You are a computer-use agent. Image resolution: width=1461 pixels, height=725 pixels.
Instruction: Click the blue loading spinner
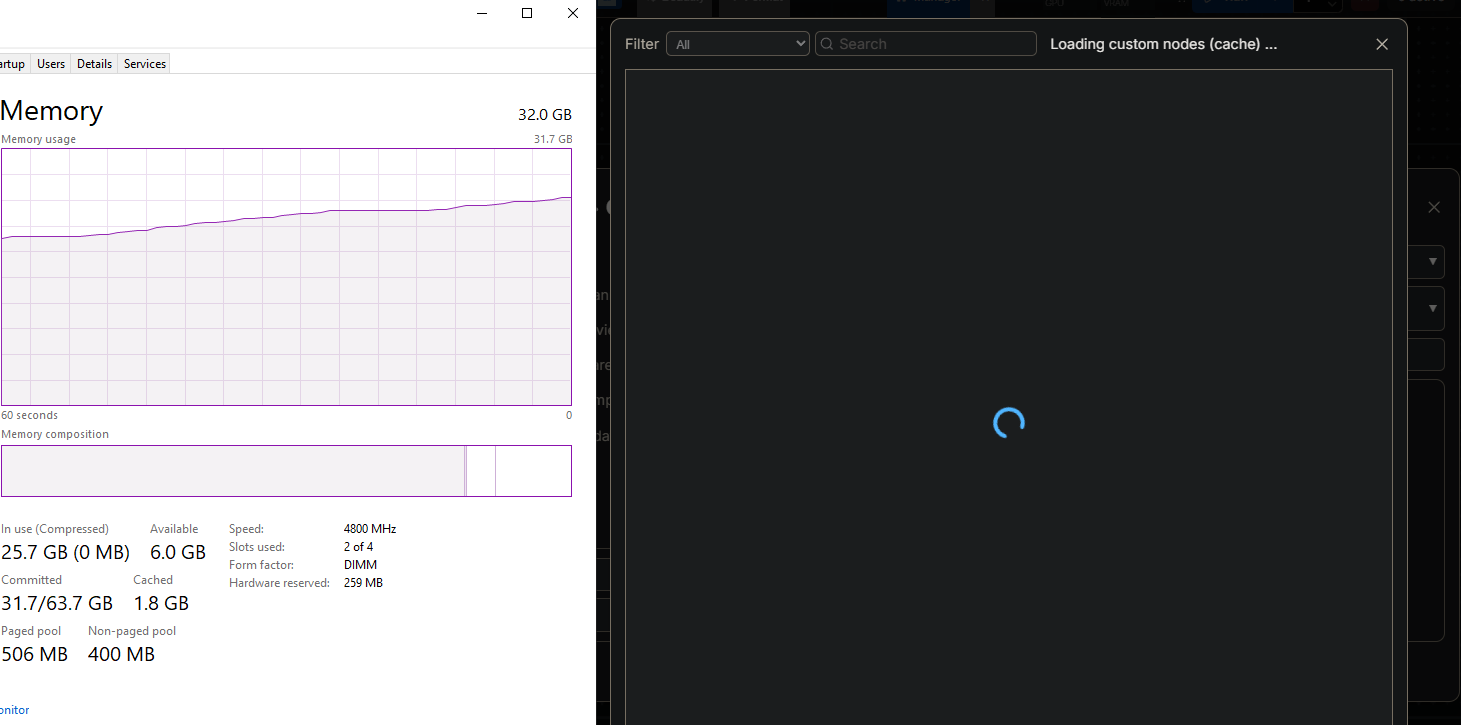click(x=1009, y=423)
